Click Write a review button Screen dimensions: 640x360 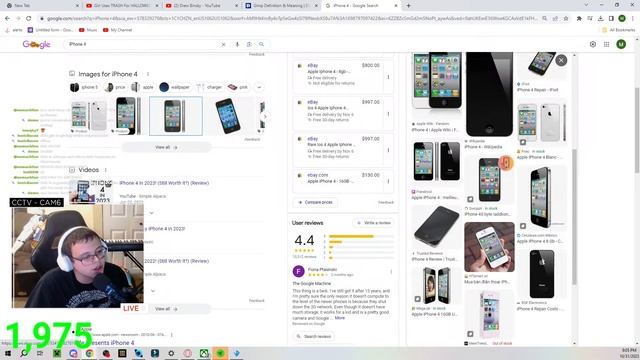pos(374,223)
